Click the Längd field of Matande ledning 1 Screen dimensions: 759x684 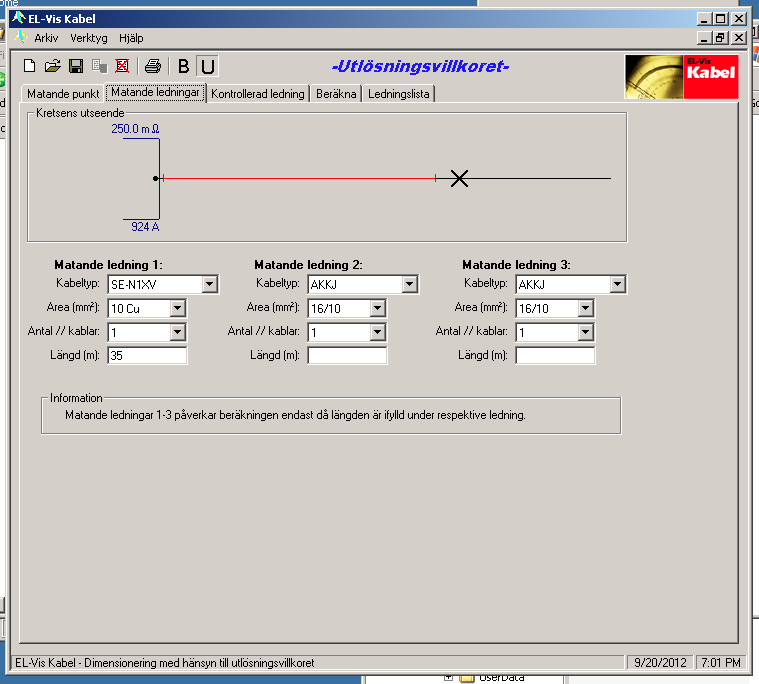click(147, 355)
